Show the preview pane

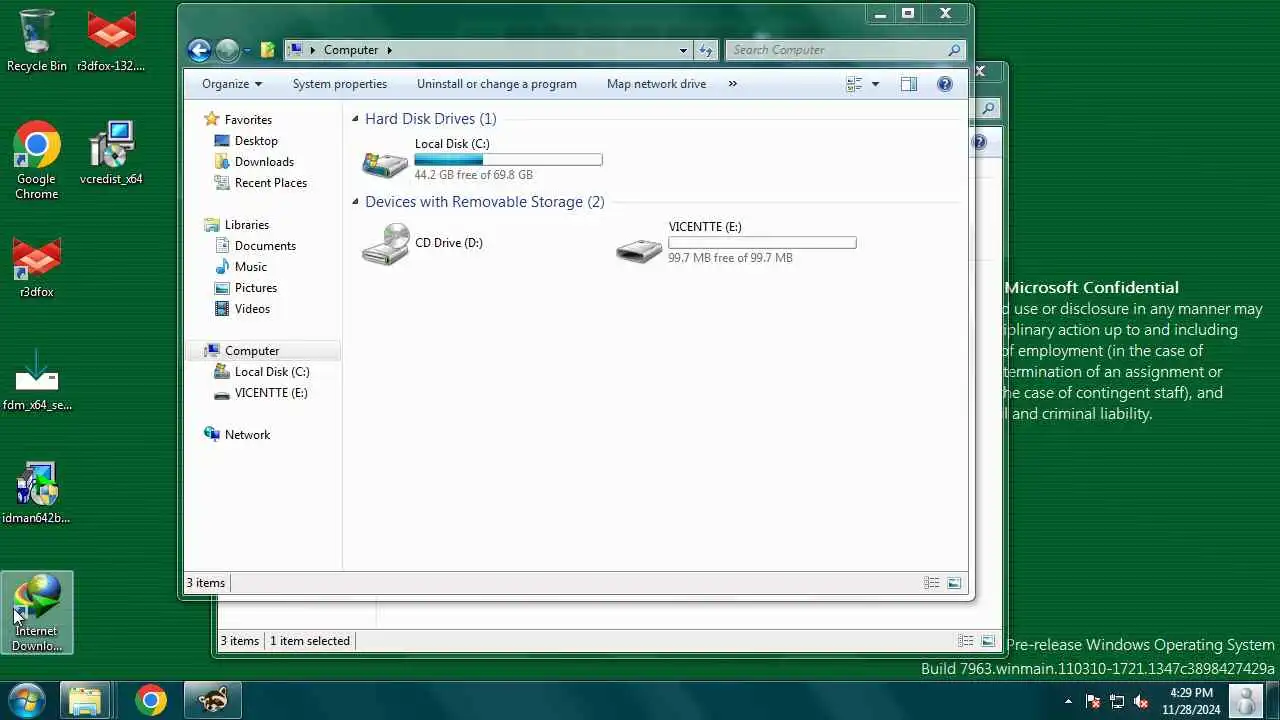point(909,84)
